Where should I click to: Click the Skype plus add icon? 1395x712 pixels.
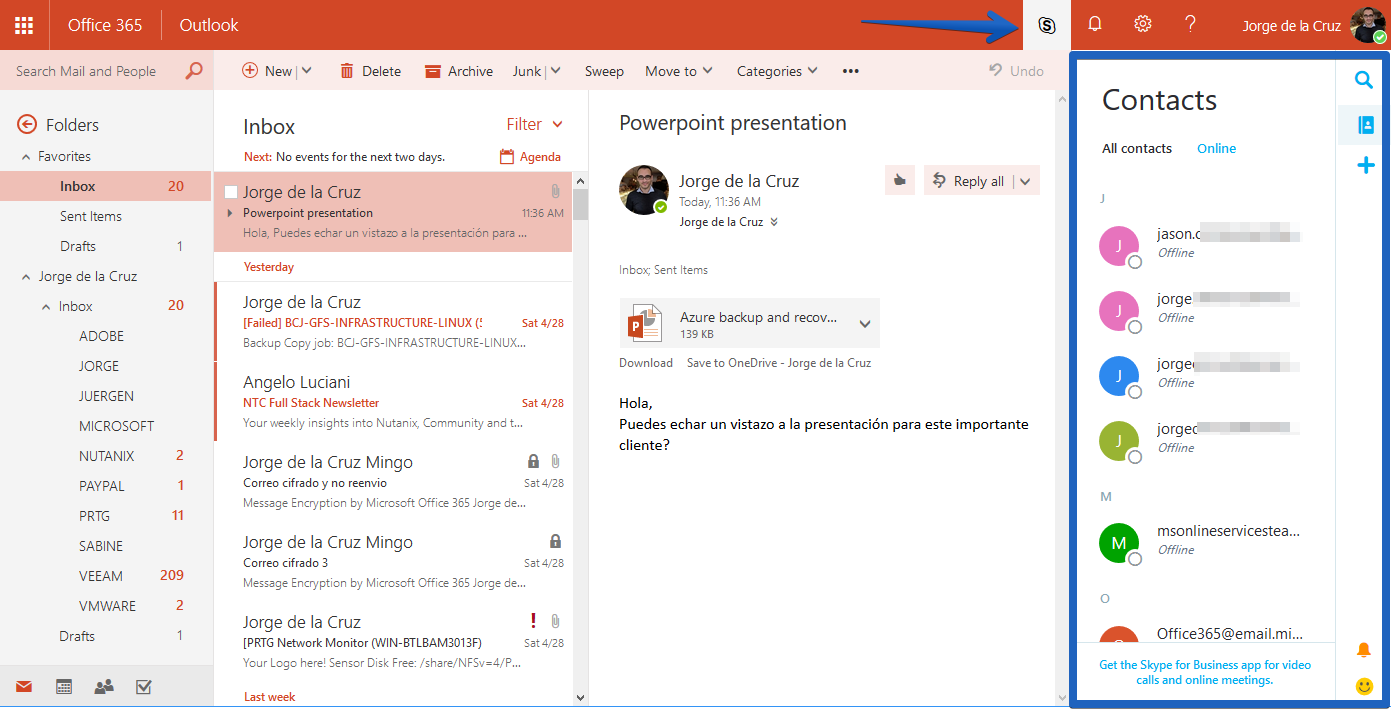point(1365,166)
